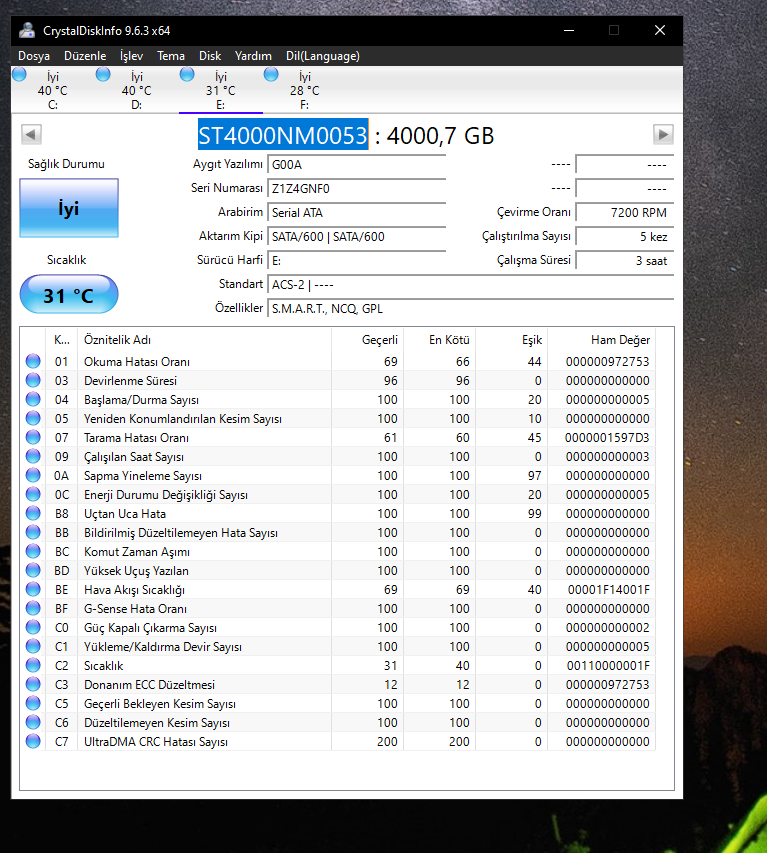
Task: Open the Dosya menu
Action: click(34, 56)
